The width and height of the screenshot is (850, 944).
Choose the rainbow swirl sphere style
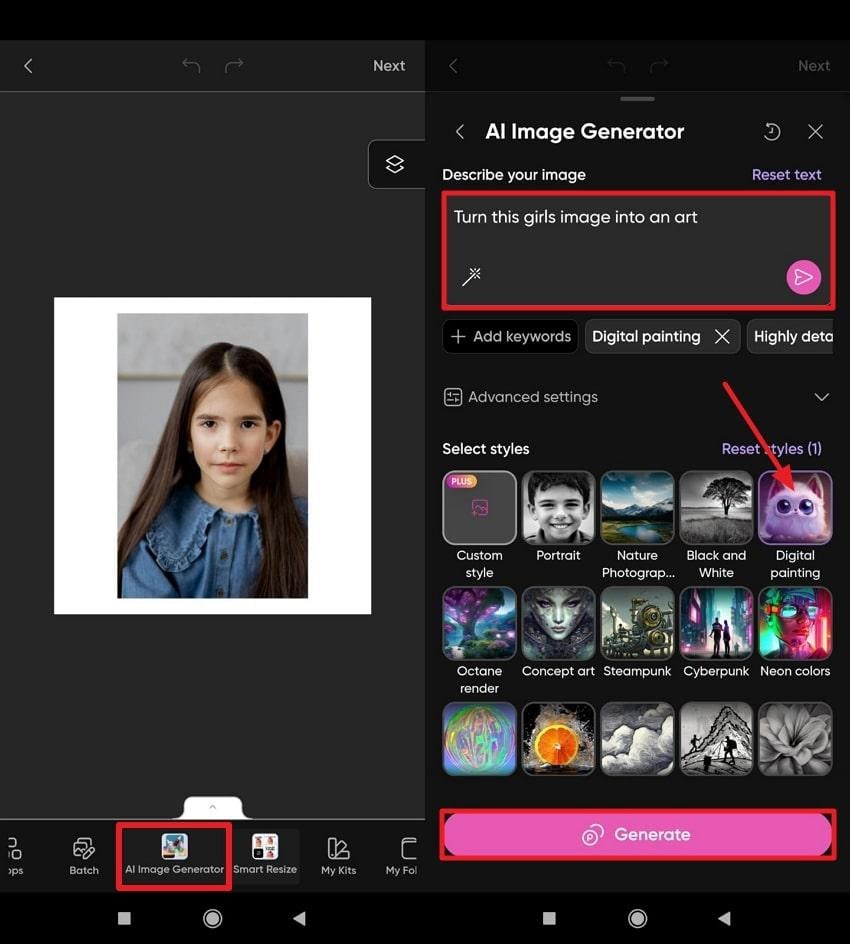pyautogui.click(x=479, y=739)
